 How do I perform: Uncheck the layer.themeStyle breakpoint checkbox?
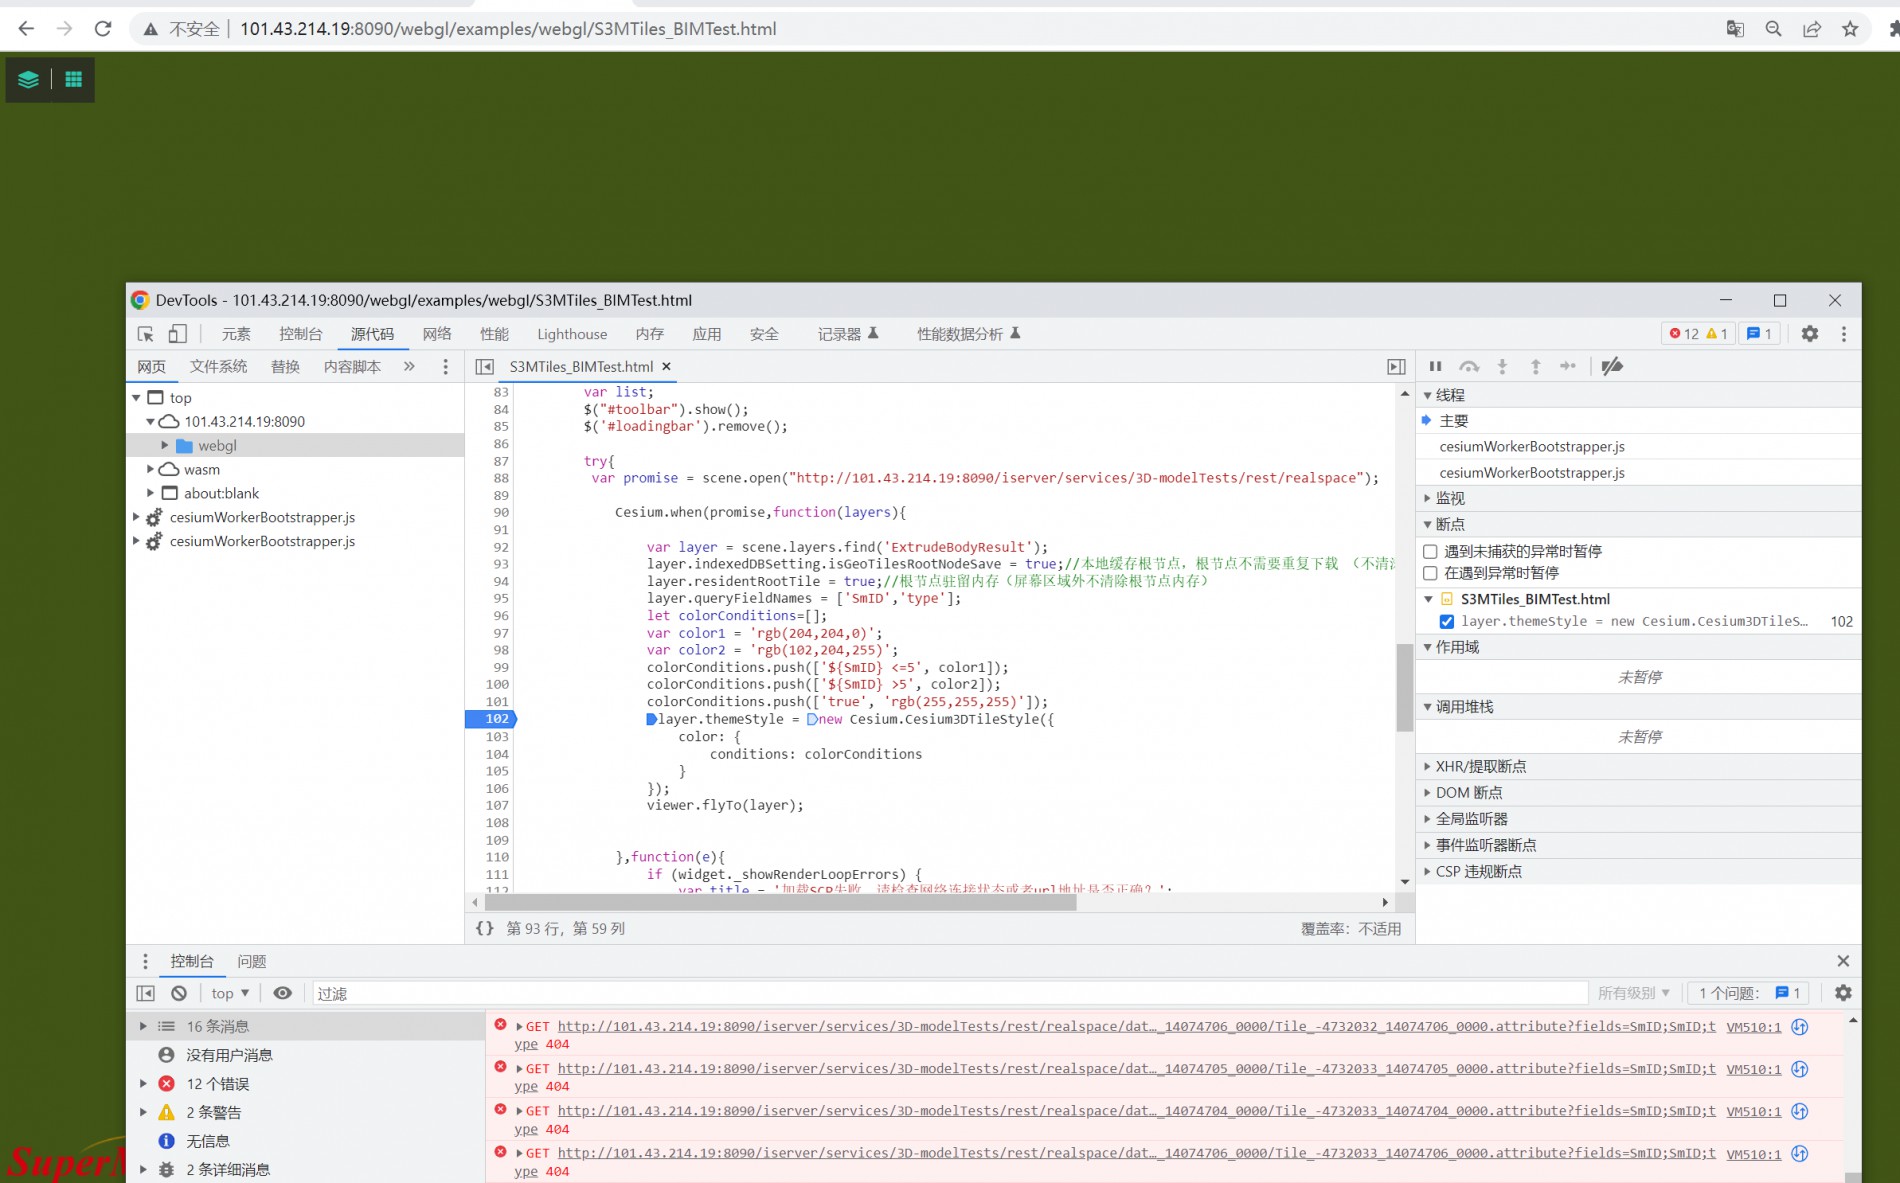click(x=1447, y=621)
